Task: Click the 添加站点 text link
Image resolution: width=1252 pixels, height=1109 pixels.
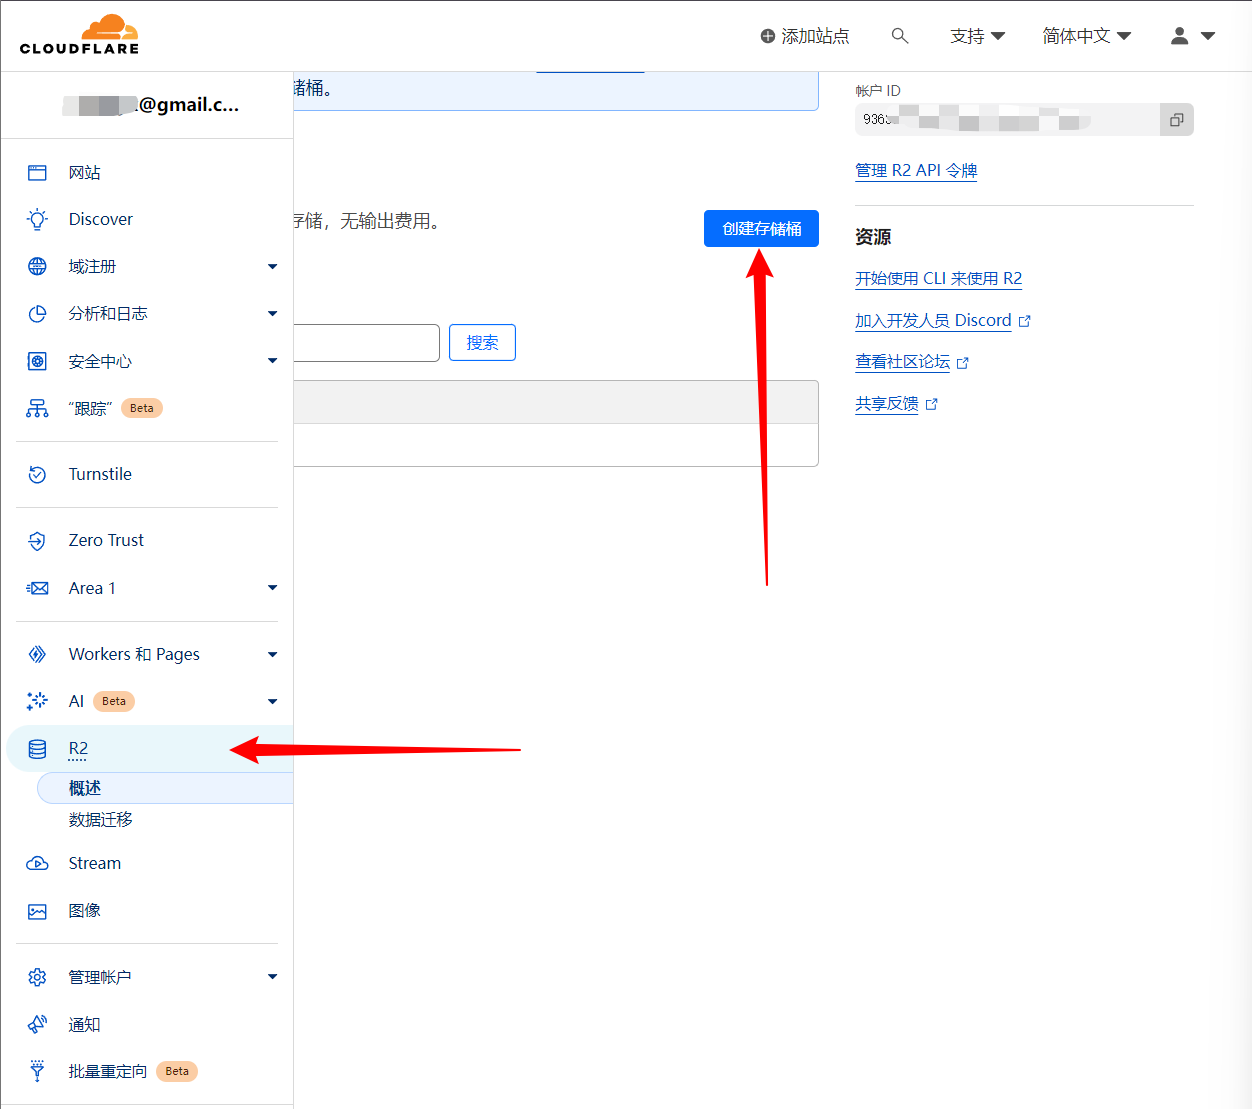Action: tap(815, 36)
